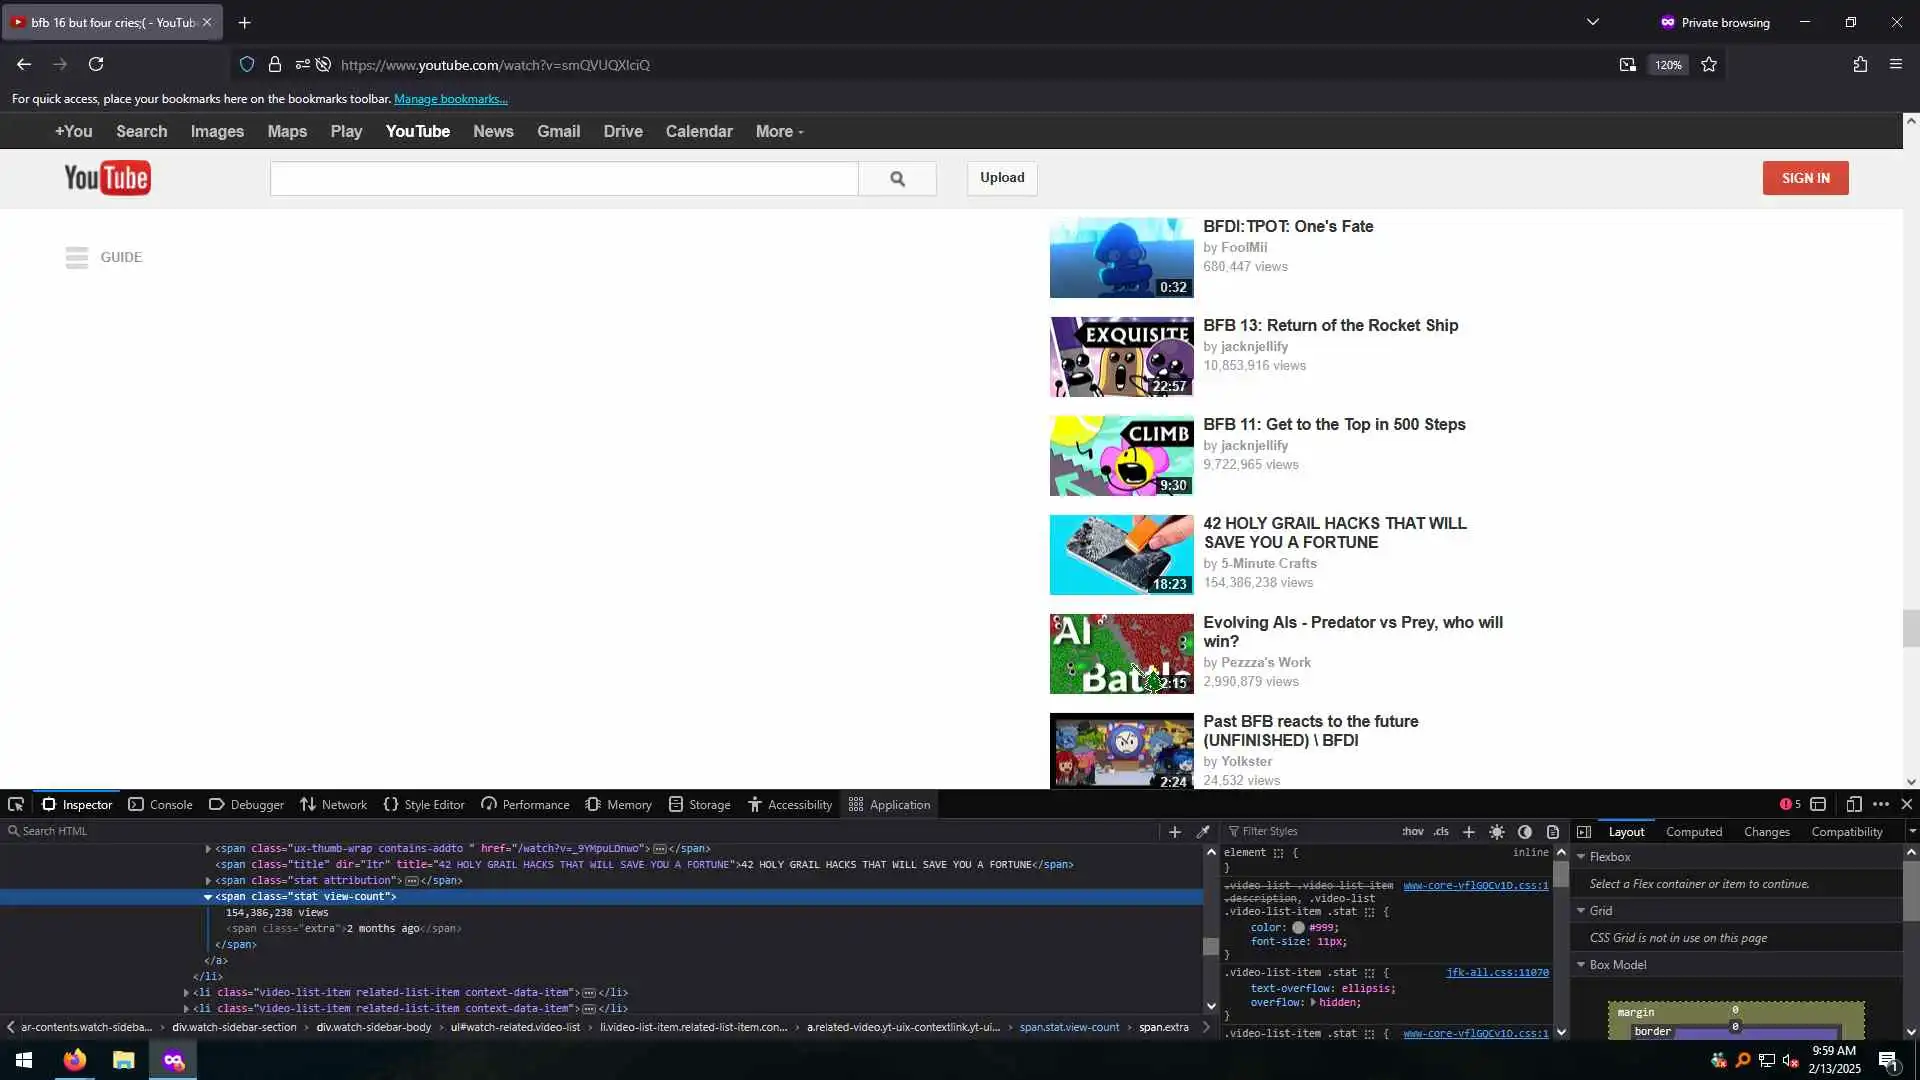Click the Firefox extensions puzzle icon

tap(1860, 64)
